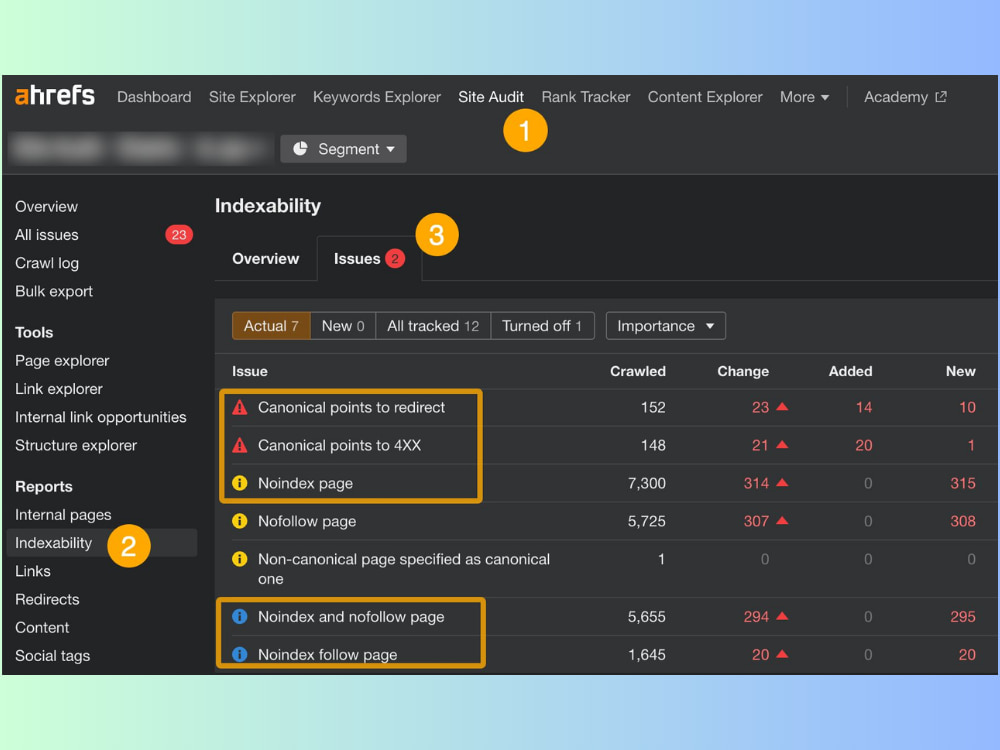
Task: Select the Actual 7 filter
Action: [271, 326]
